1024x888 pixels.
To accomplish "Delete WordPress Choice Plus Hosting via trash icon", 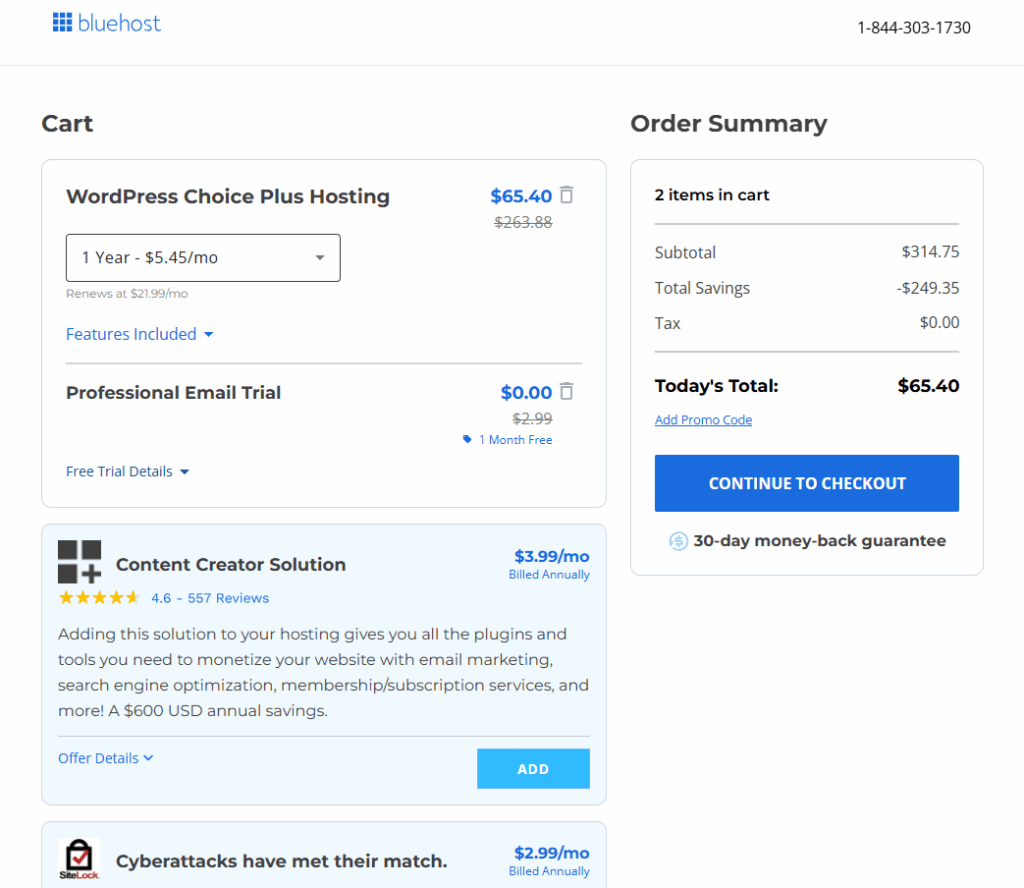I will pyautogui.click(x=566, y=196).
